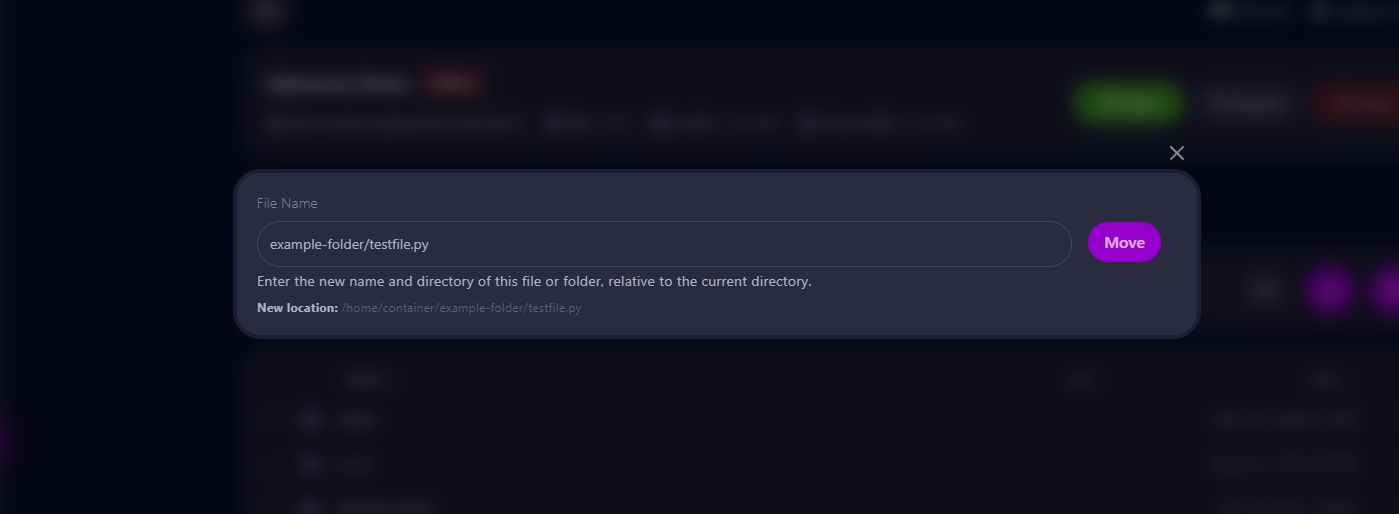1399x514 pixels.
Task: Click second folder icon in blurred file list
Action: pyautogui.click(x=310, y=464)
